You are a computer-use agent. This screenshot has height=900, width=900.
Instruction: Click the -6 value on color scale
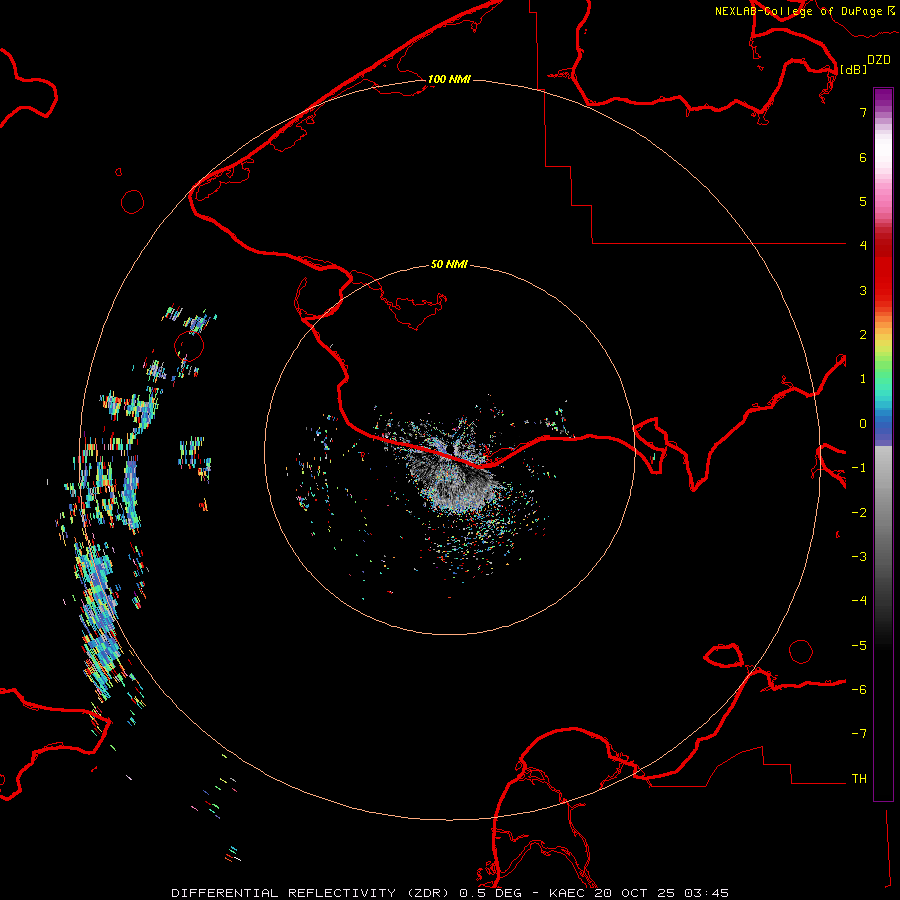(x=859, y=690)
